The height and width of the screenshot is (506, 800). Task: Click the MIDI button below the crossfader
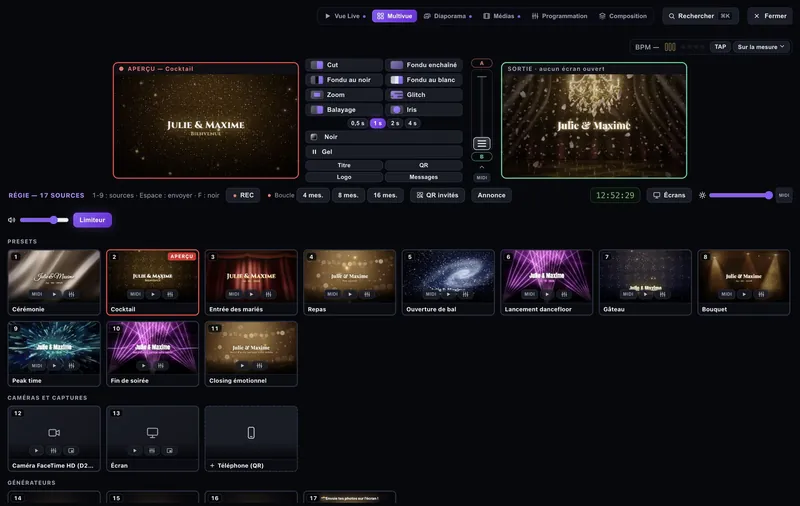(482, 178)
